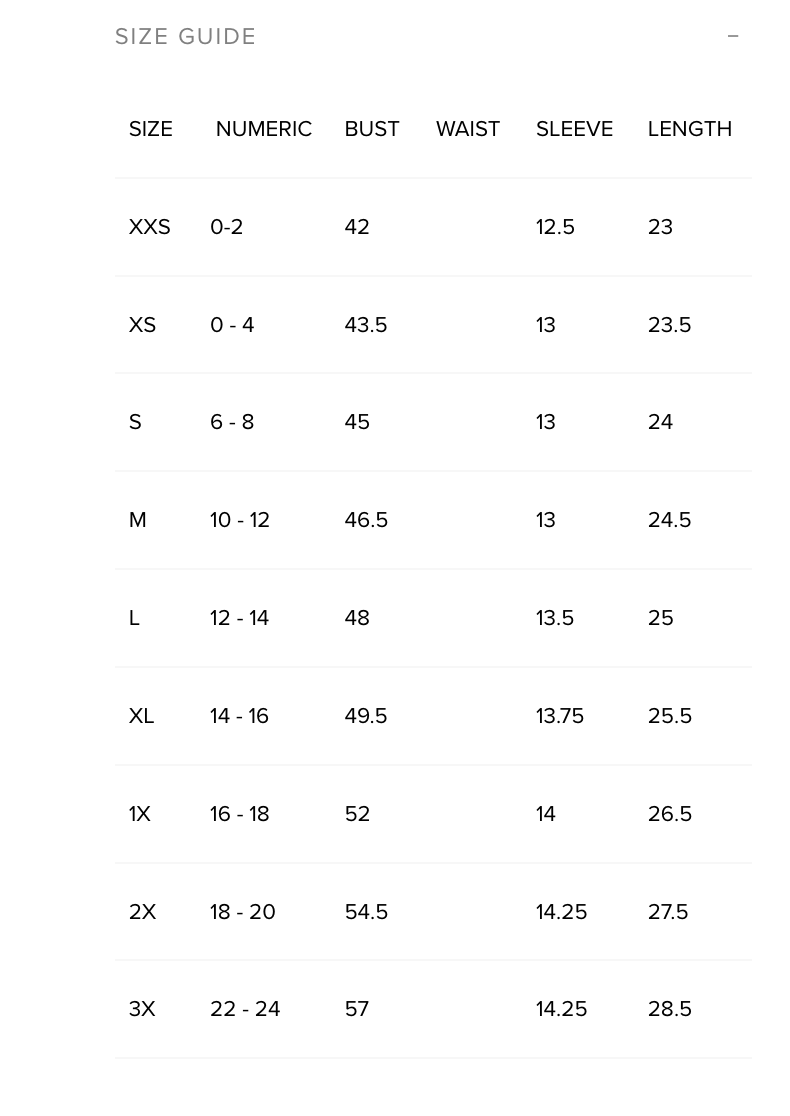Click the sleeve value 13.75
Screen dimensions: 790x1116
(x=560, y=716)
